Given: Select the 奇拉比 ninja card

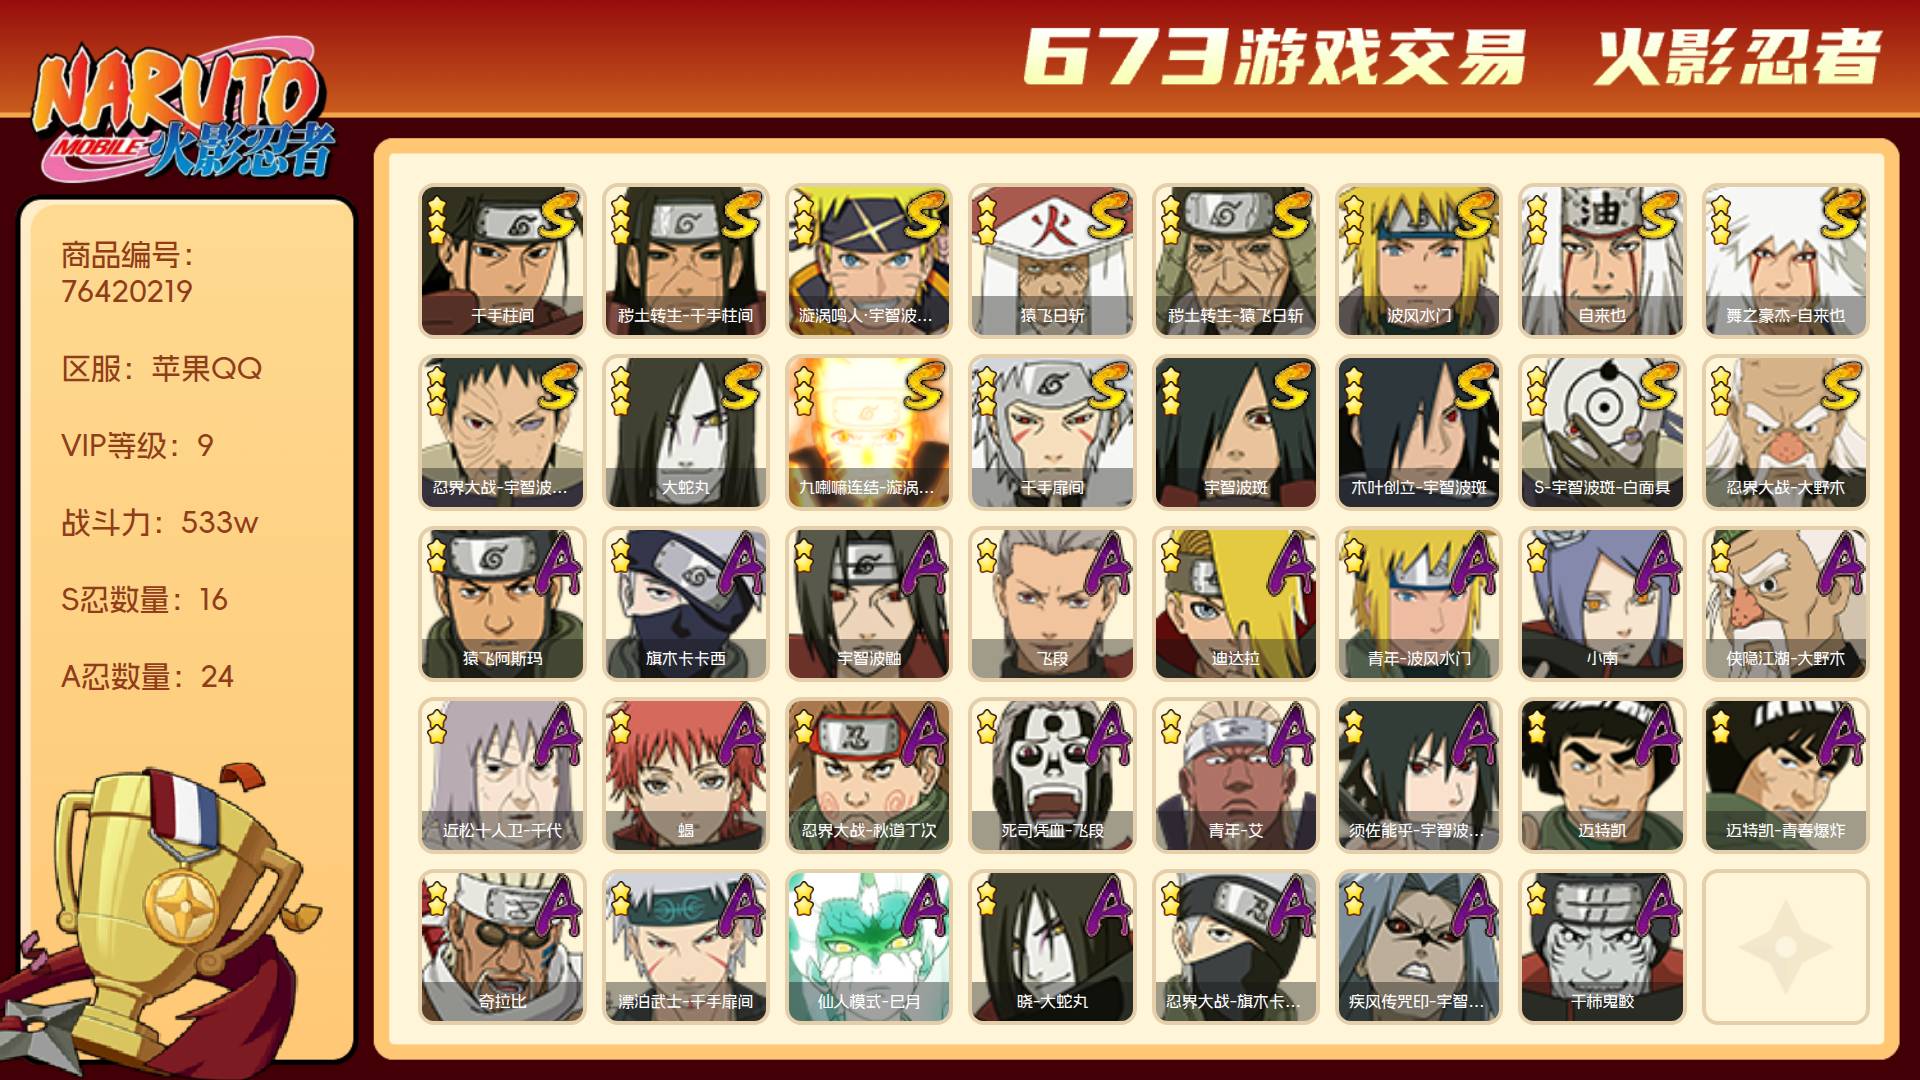Looking at the screenshot, I should coord(502,947).
